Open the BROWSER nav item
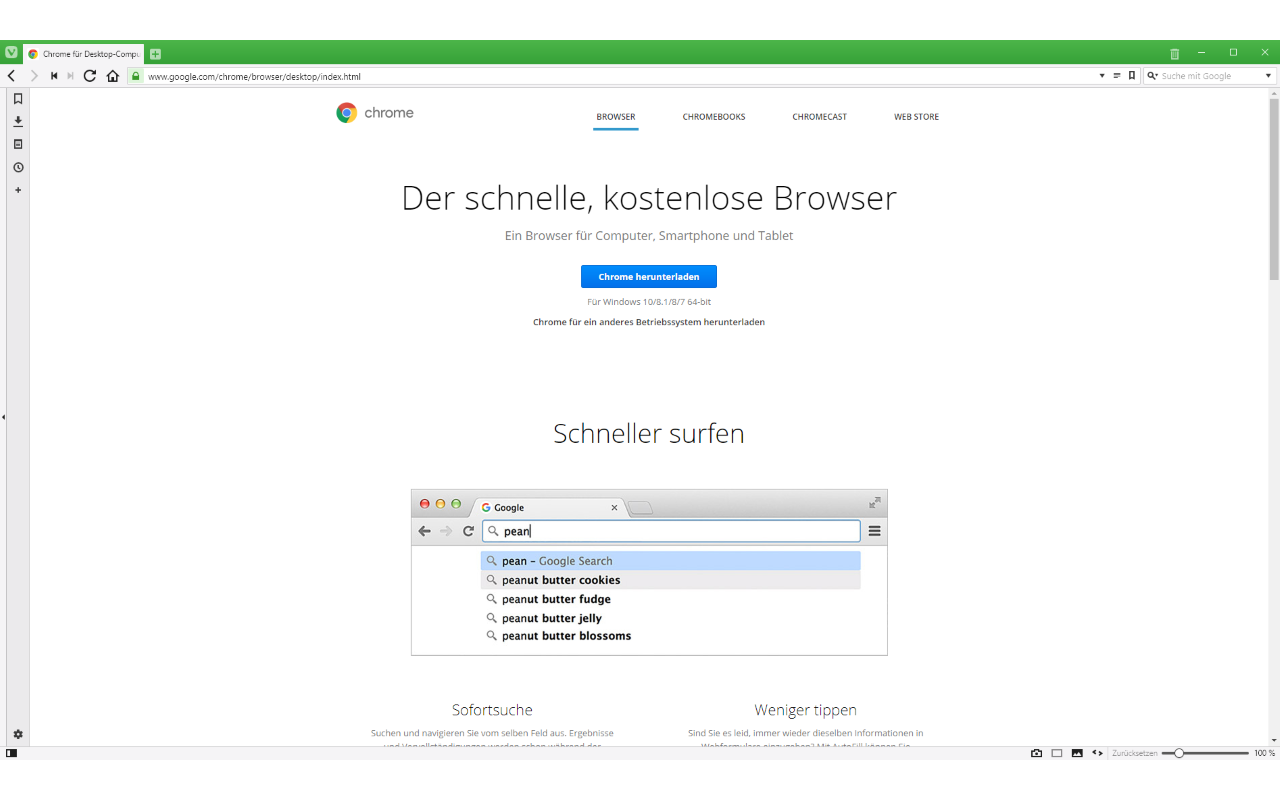This screenshot has width=1280, height=800. [x=616, y=117]
